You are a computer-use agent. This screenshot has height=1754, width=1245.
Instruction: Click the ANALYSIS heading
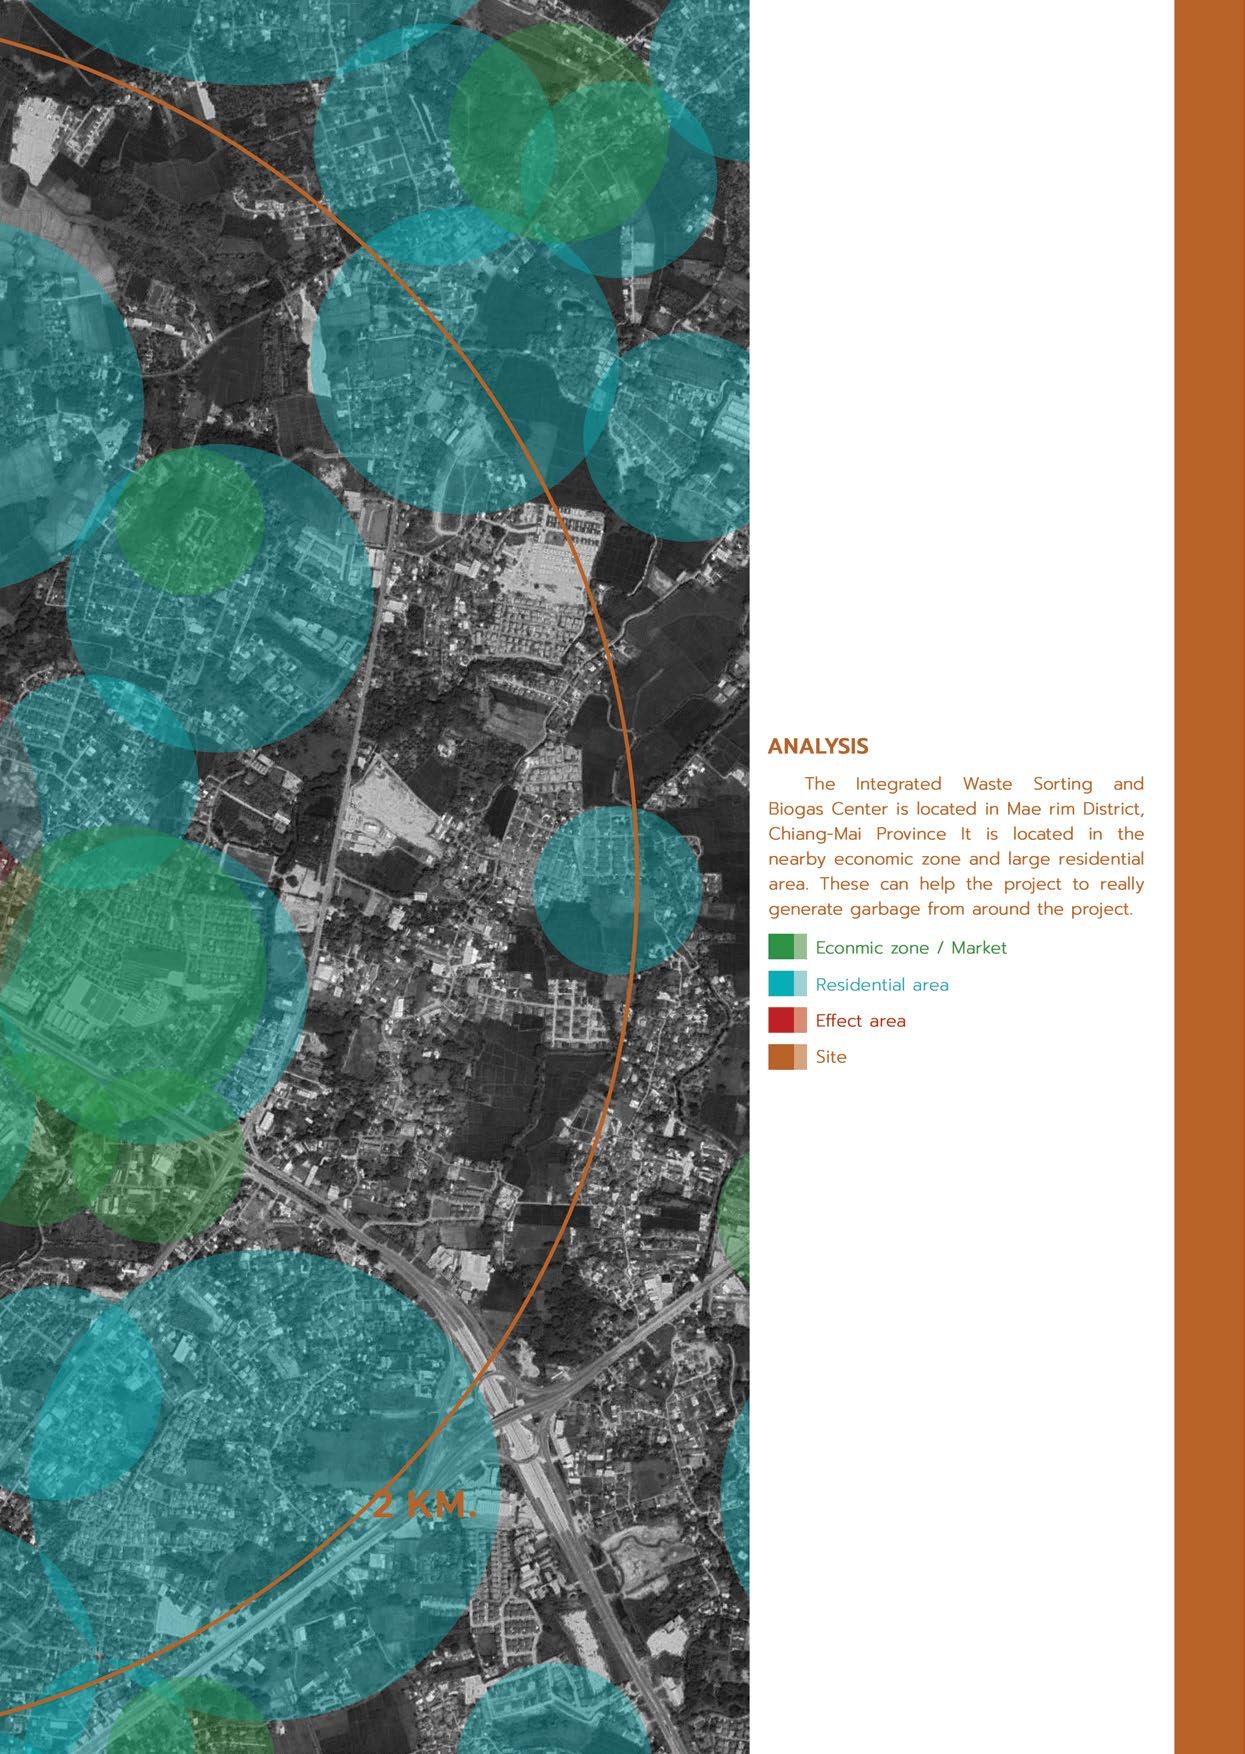(x=818, y=747)
